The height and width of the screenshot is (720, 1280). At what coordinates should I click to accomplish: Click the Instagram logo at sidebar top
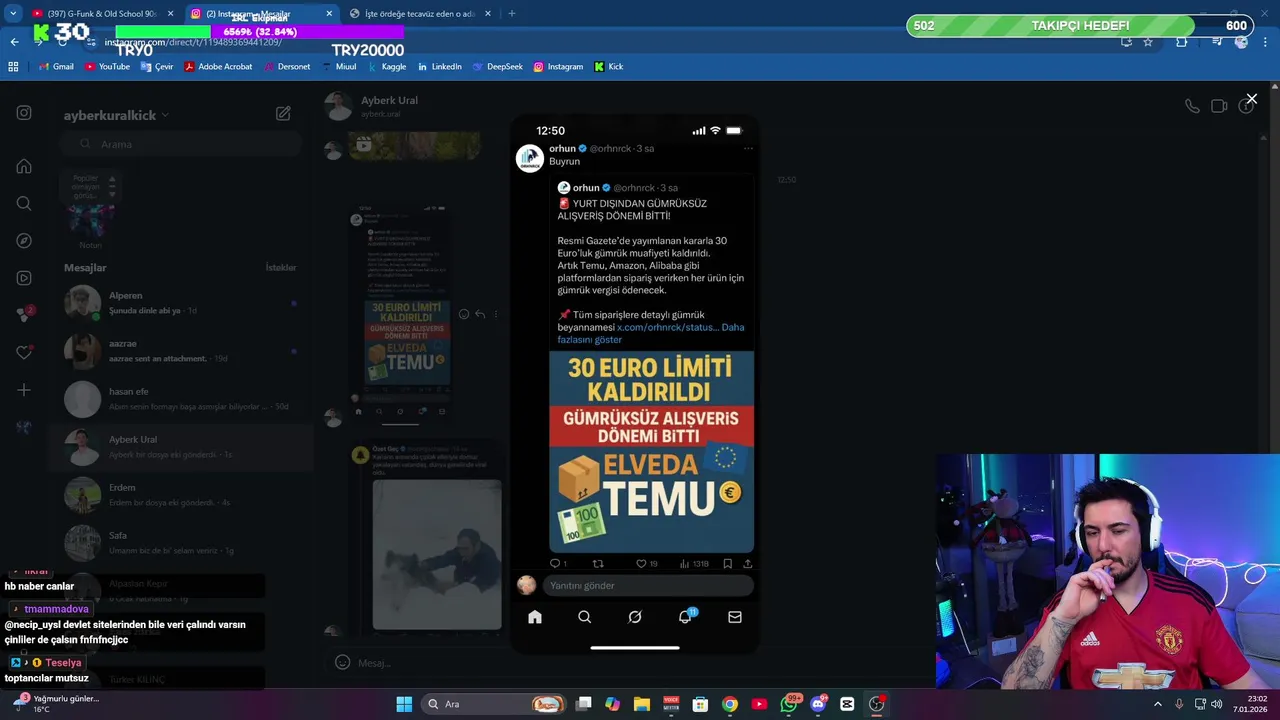click(x=24, y=113)
